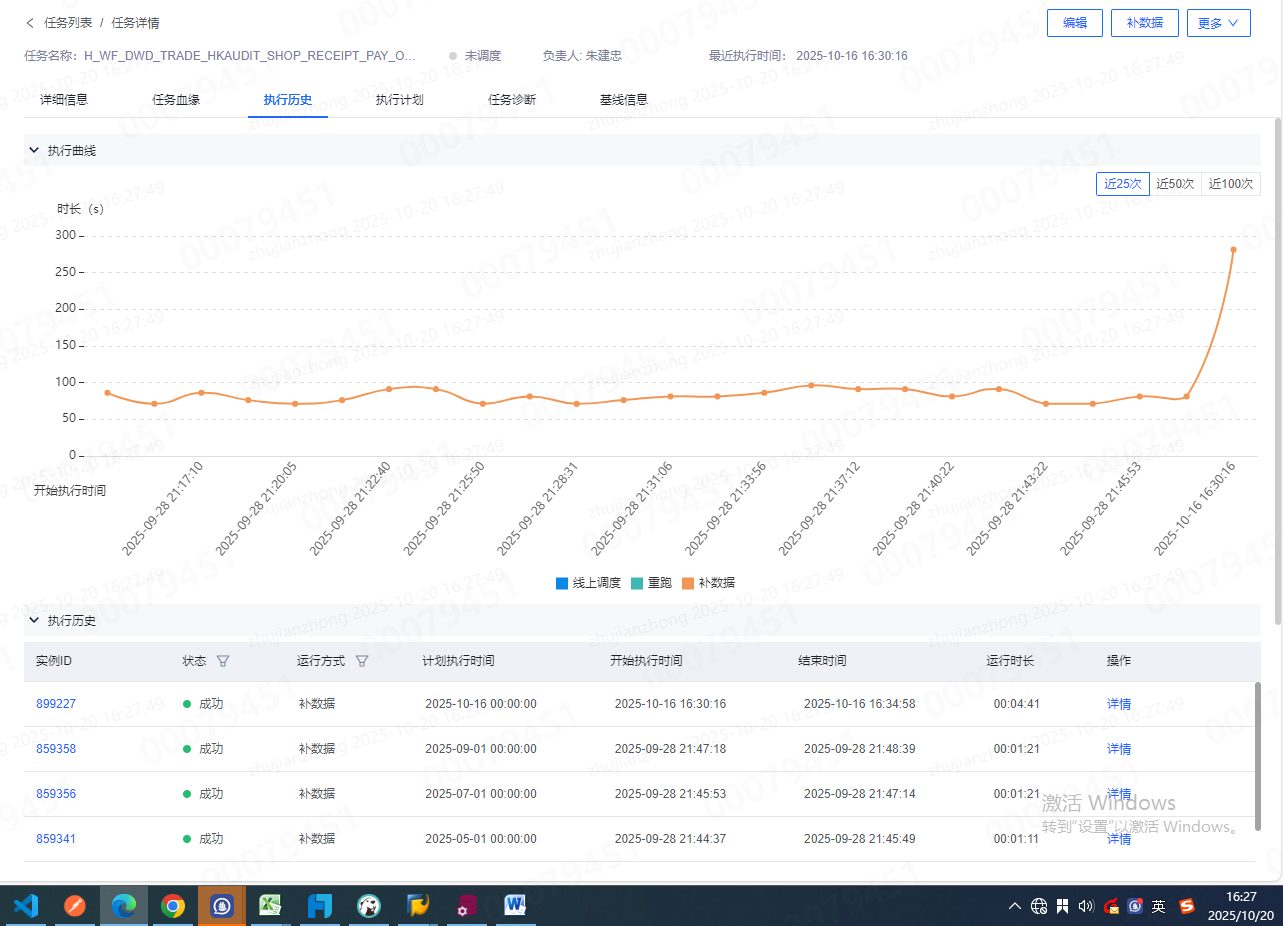
Task: Switch to 任务血缘 tab
Action: point(176,100)
